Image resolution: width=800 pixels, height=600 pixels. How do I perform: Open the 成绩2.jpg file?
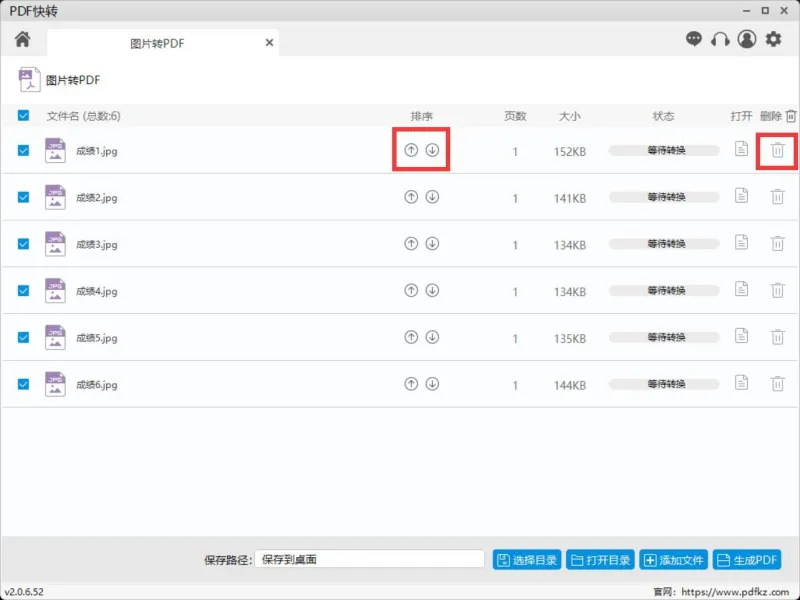click(x=741, y=195)
